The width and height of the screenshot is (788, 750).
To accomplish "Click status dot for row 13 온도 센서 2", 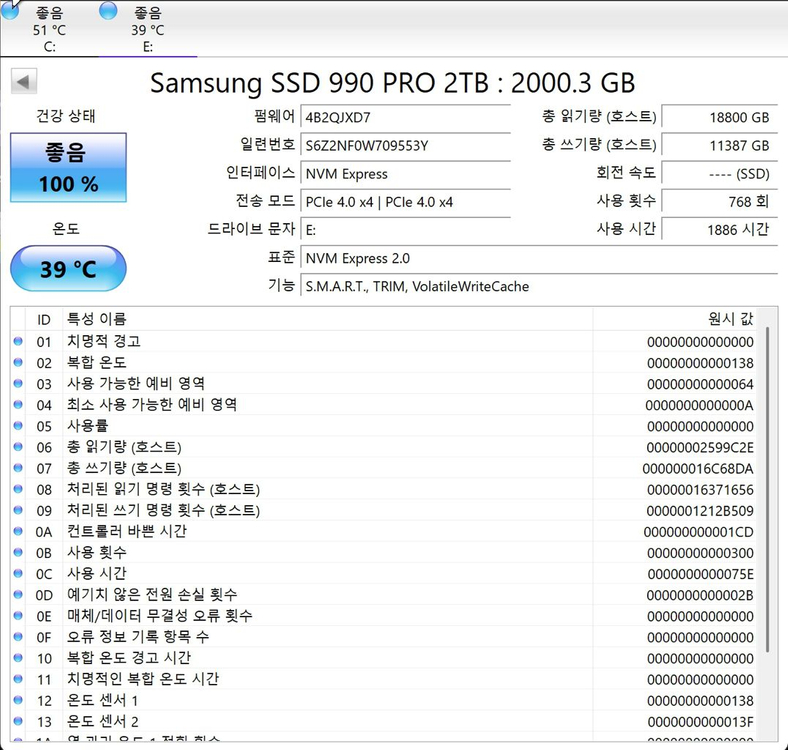I will pos(18,721).
